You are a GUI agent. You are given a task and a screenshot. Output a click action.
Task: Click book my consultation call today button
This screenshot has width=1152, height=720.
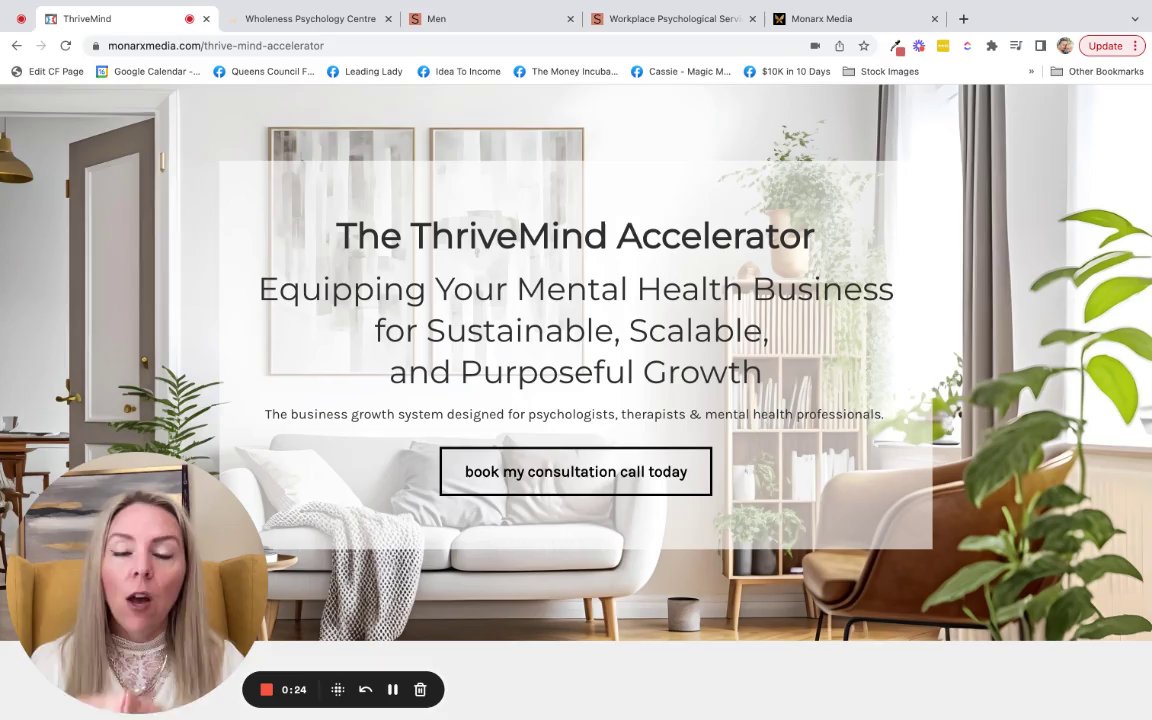tap(575, 472)
